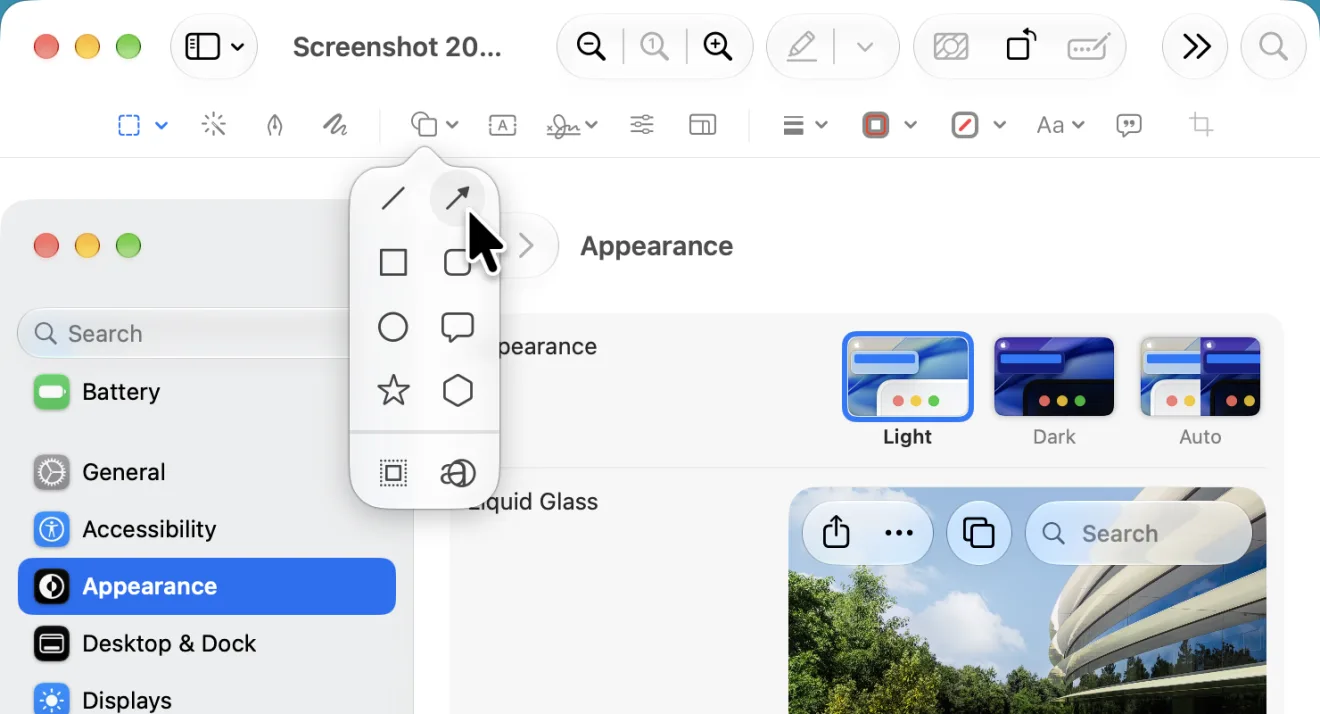
Task: Reset zoom to actual size
Action: [x=655, y=46]
